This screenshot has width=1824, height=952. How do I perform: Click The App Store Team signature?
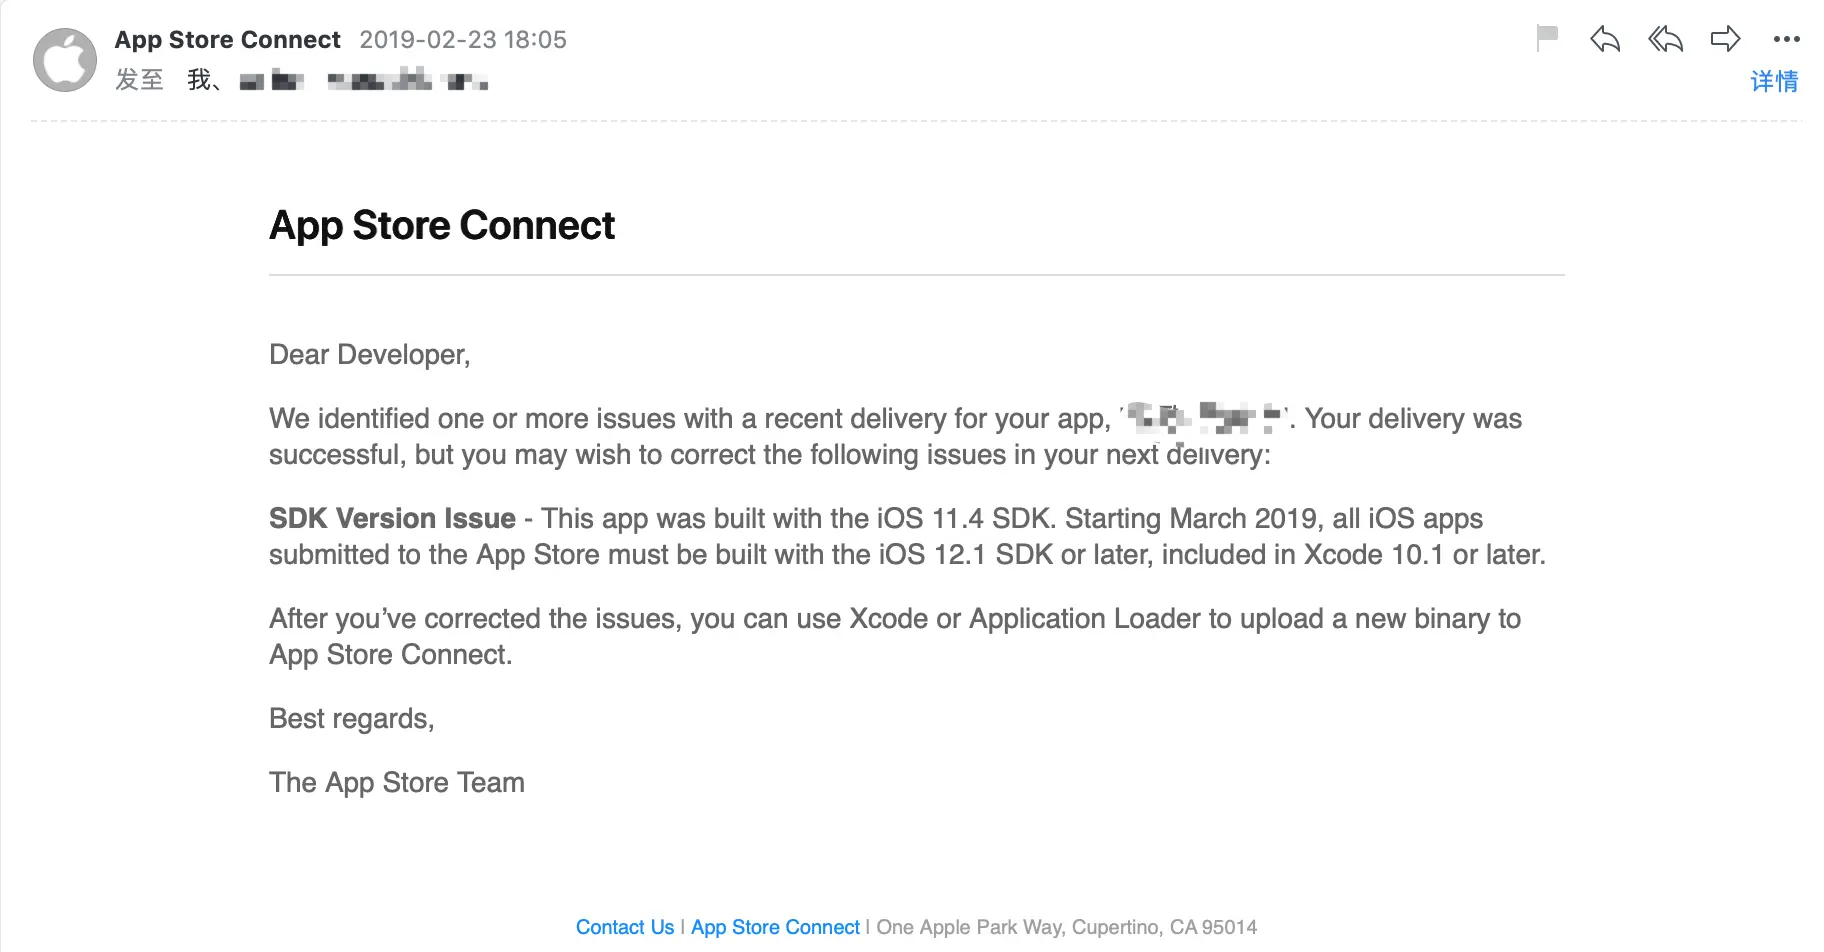(397, 782)
